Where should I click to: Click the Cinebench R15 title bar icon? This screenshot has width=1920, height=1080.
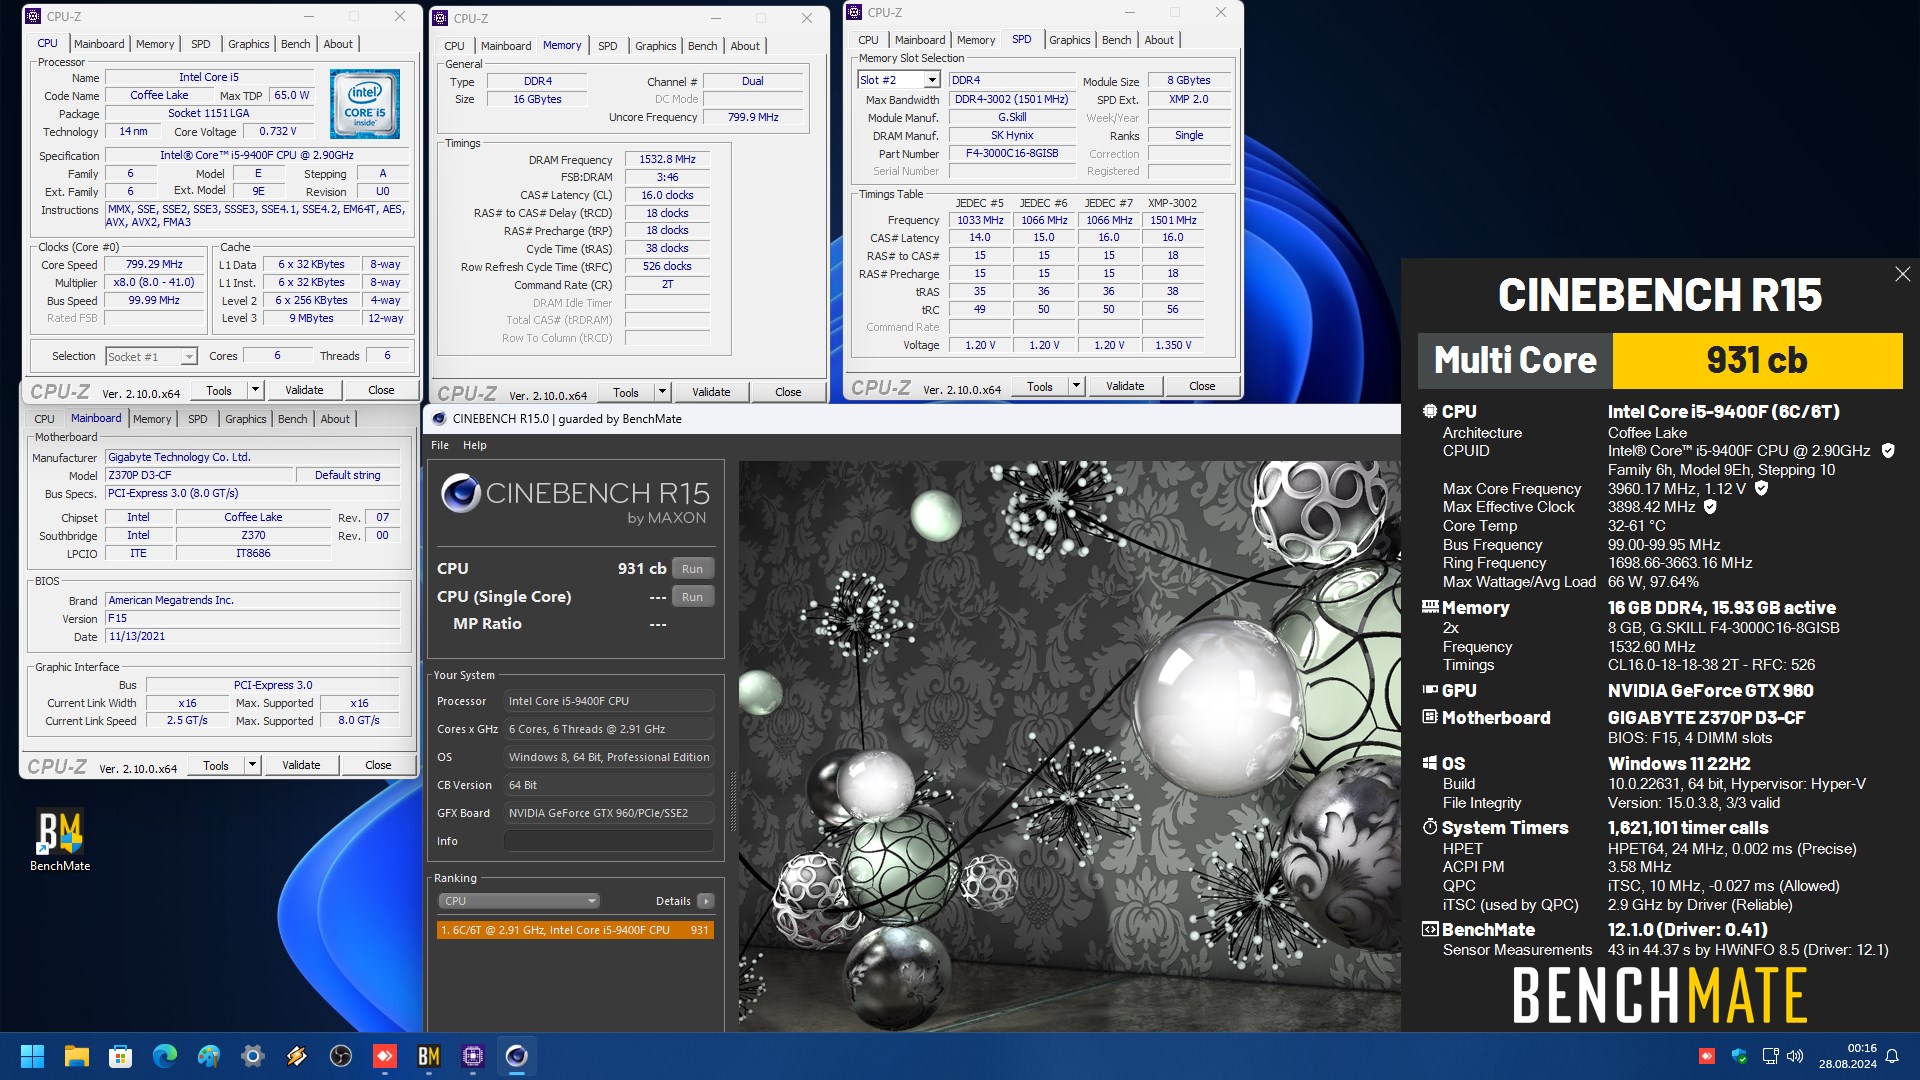439,419
